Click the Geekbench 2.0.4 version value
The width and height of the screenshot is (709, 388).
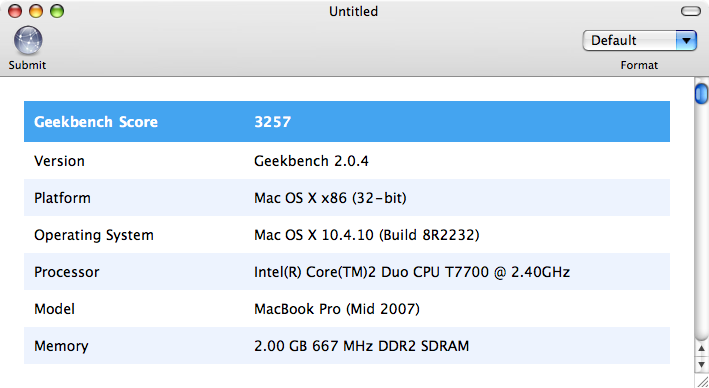tap(311, 161)
